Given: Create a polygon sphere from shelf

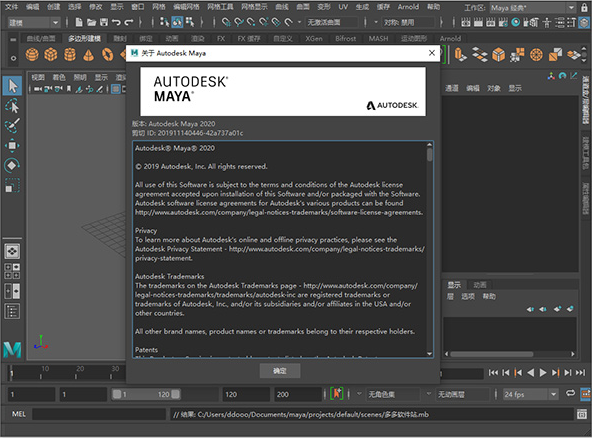Looking at the screenshot, I should (x=32, y=55).
